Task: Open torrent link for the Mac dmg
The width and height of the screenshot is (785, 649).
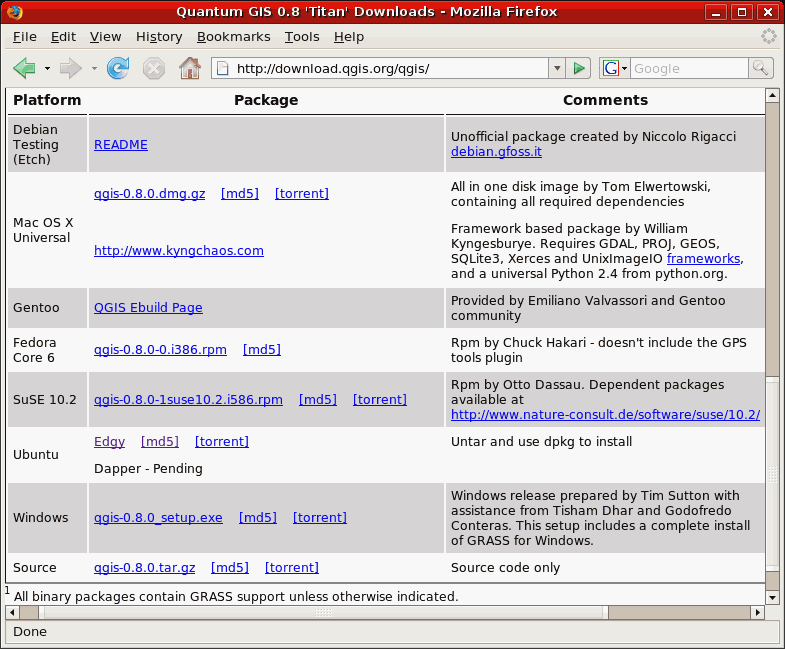Action: point(302,194)
